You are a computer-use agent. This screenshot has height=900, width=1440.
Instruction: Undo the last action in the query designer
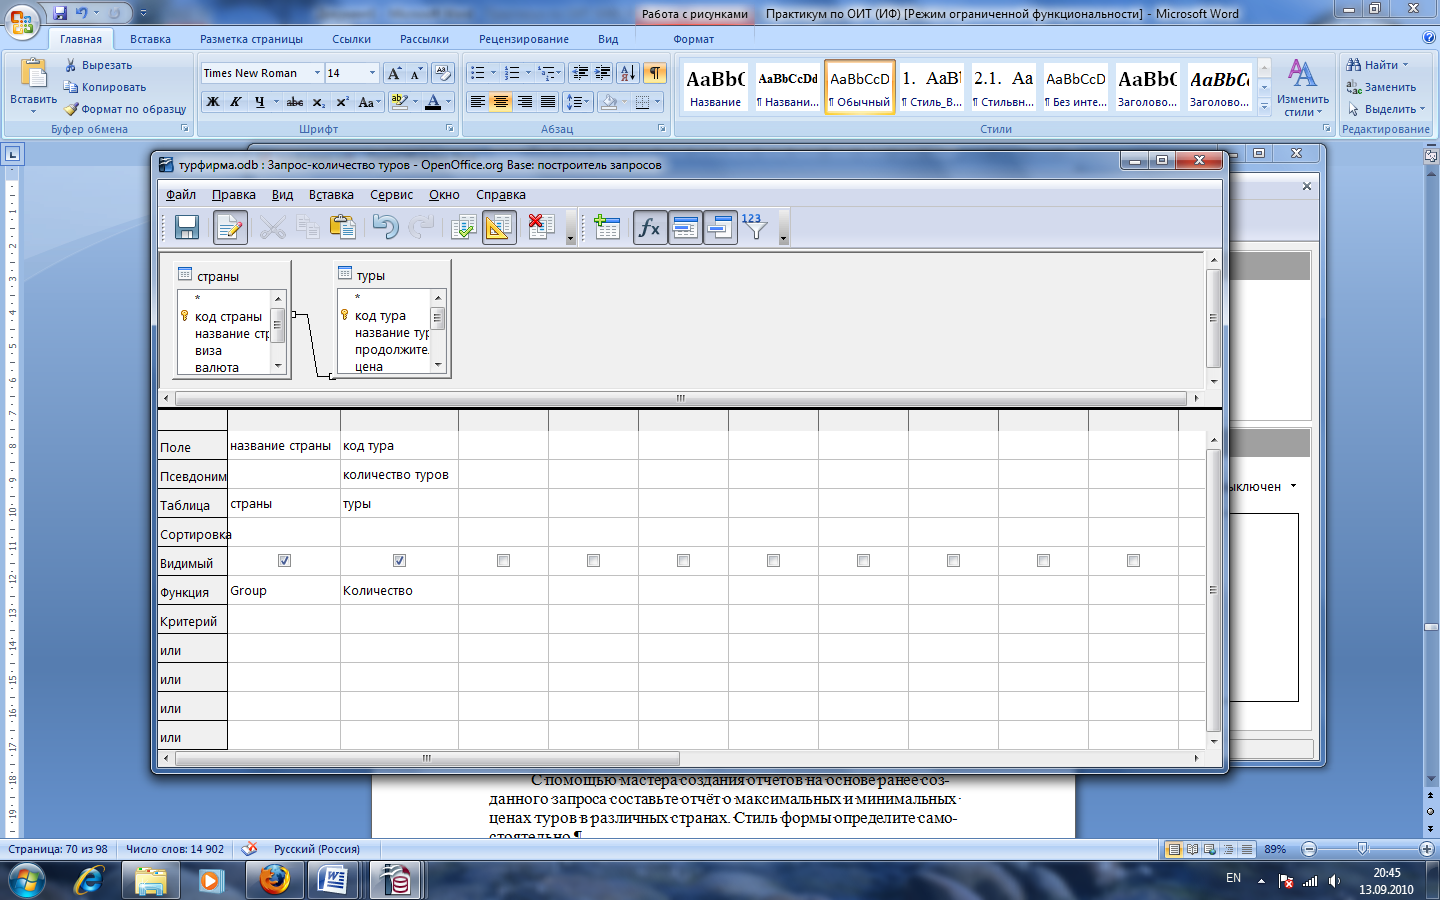click(x=385, y=227)
